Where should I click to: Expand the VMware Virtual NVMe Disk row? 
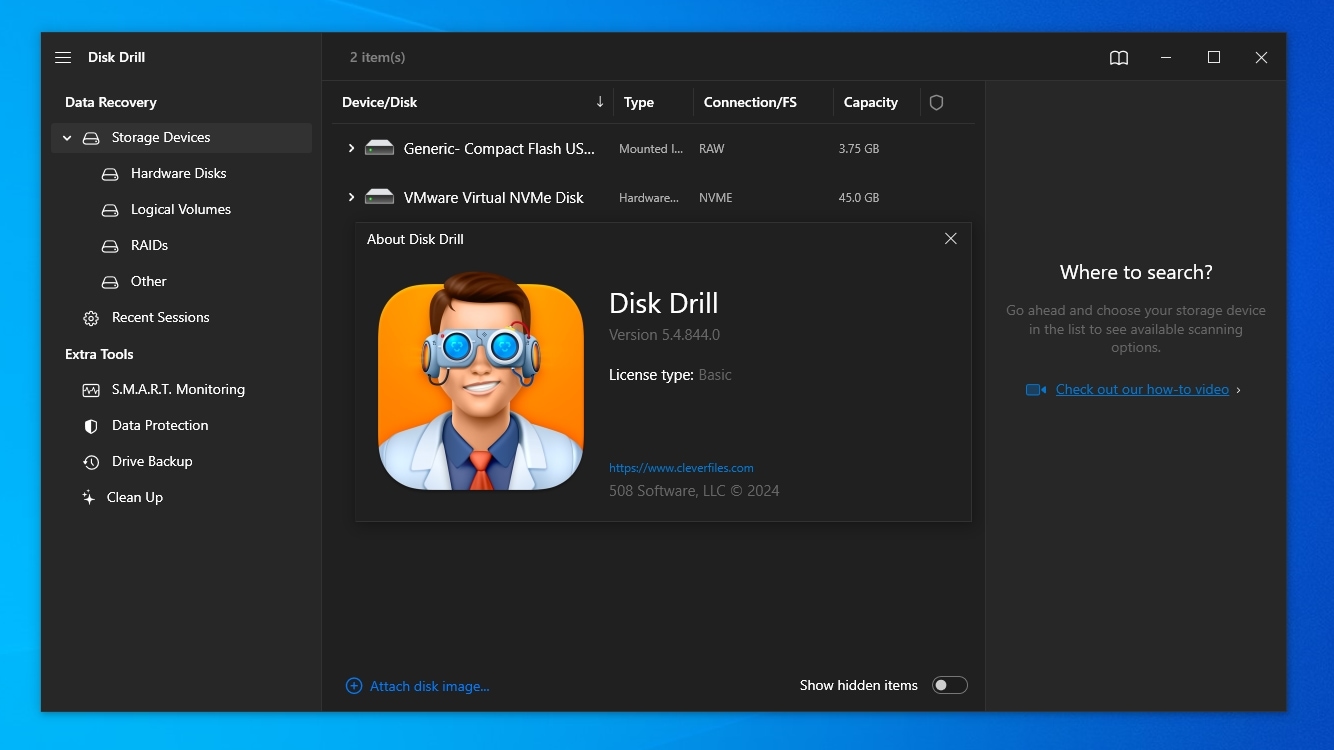pos(351,197)
